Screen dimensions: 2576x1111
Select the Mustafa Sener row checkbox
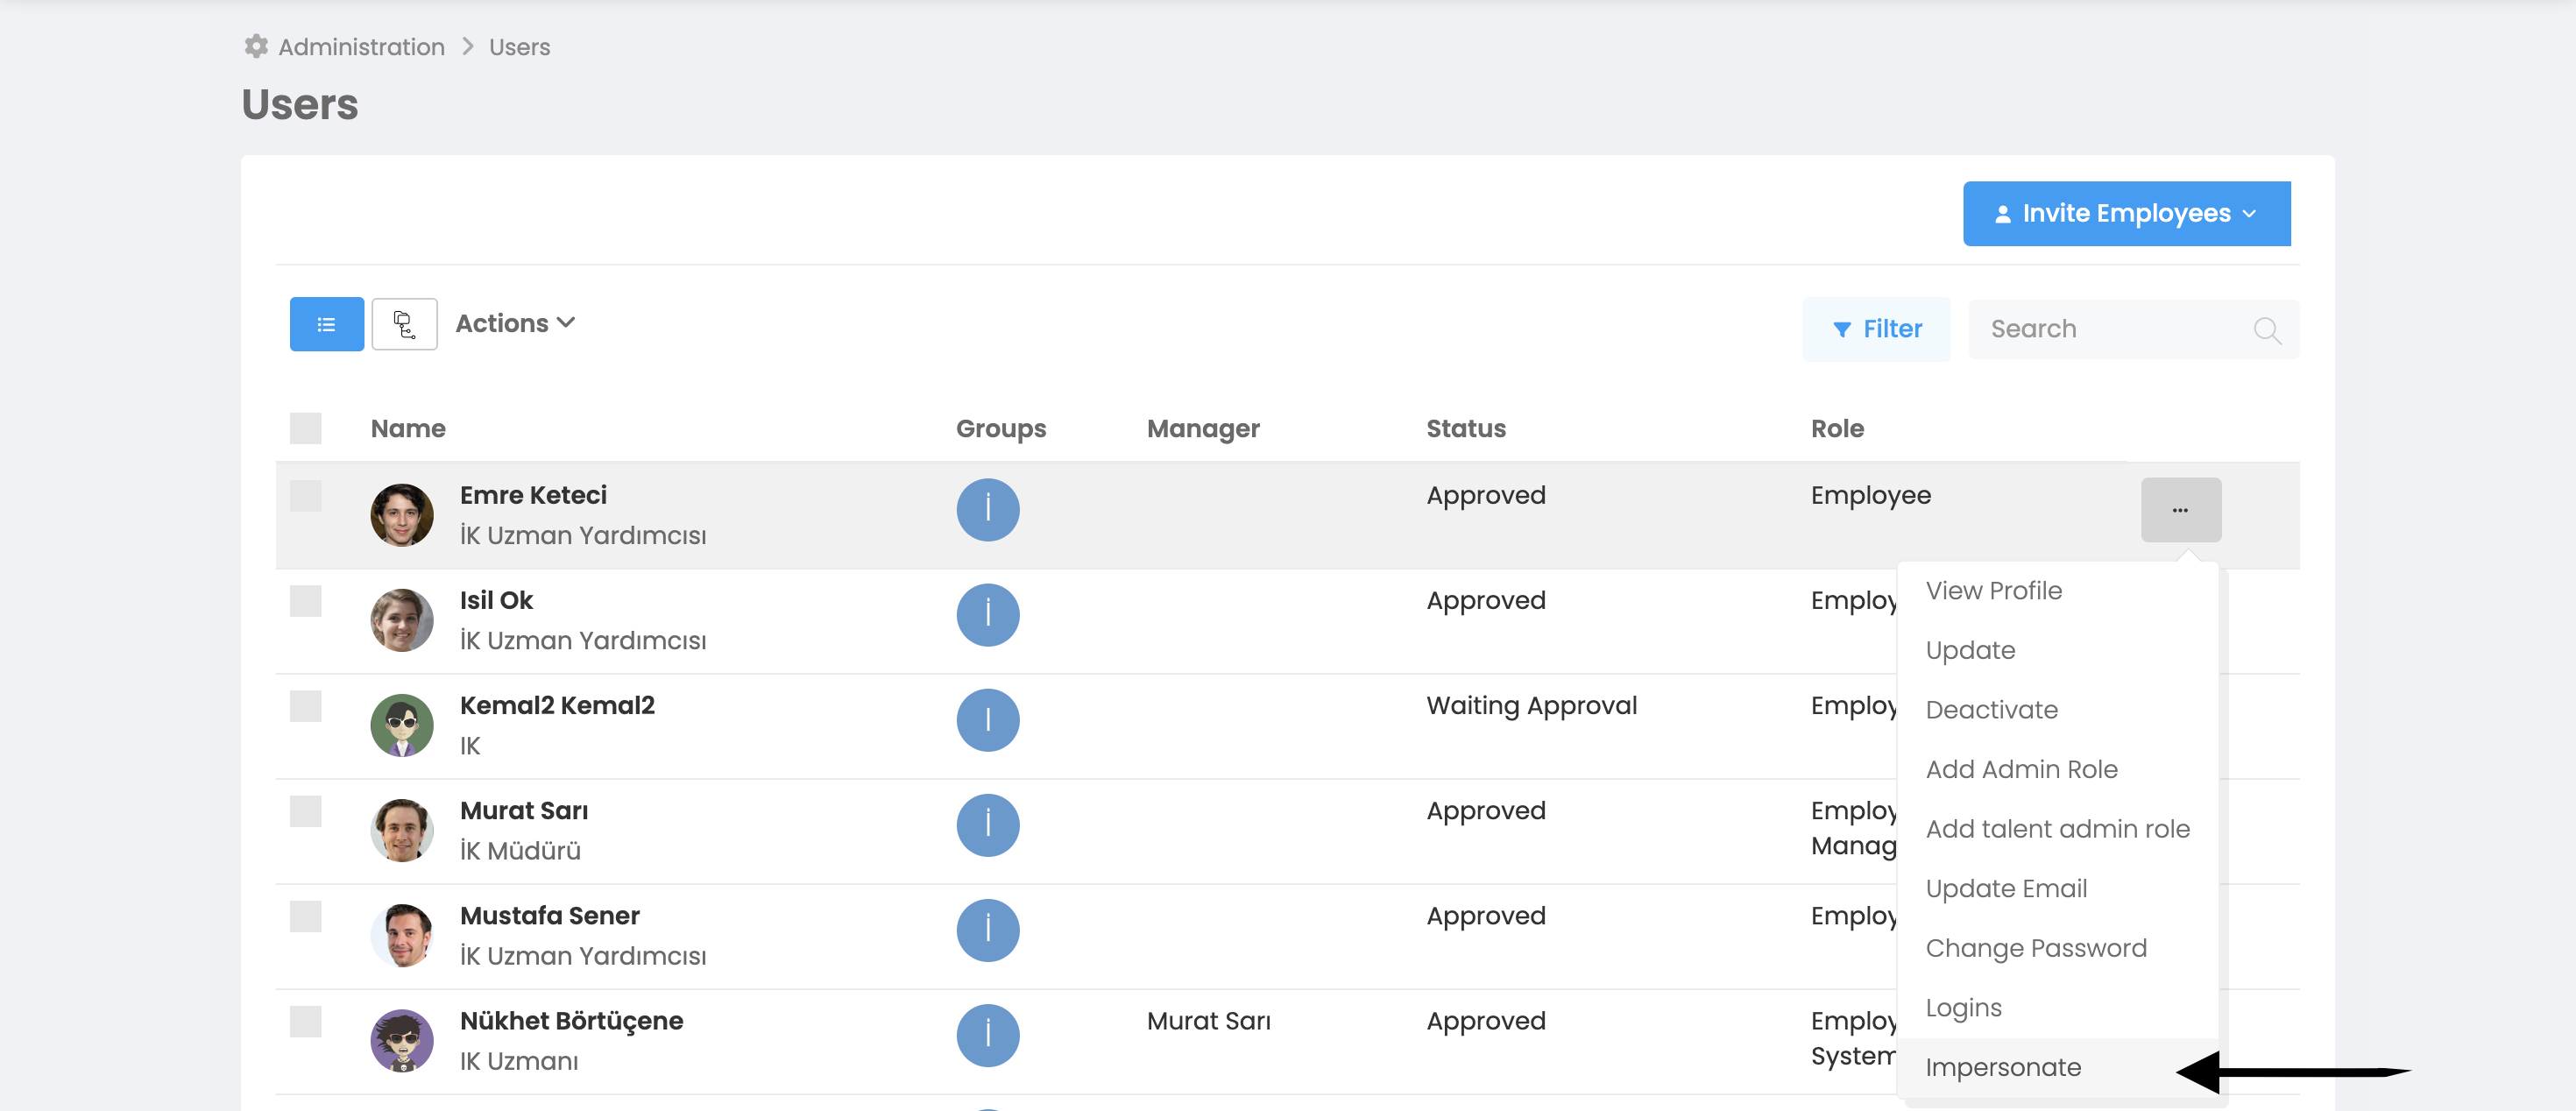305,916
